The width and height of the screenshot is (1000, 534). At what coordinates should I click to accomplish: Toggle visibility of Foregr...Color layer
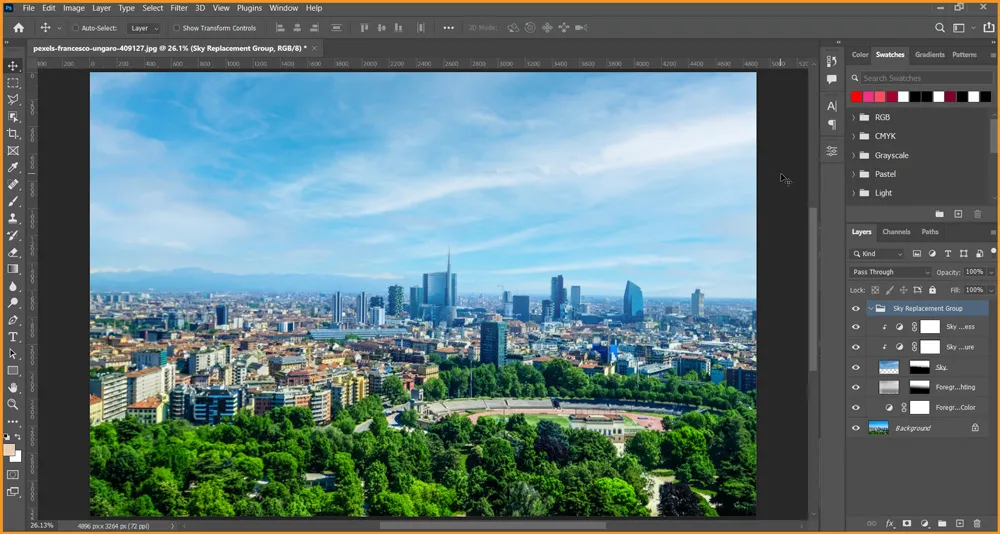coord(856,408)
